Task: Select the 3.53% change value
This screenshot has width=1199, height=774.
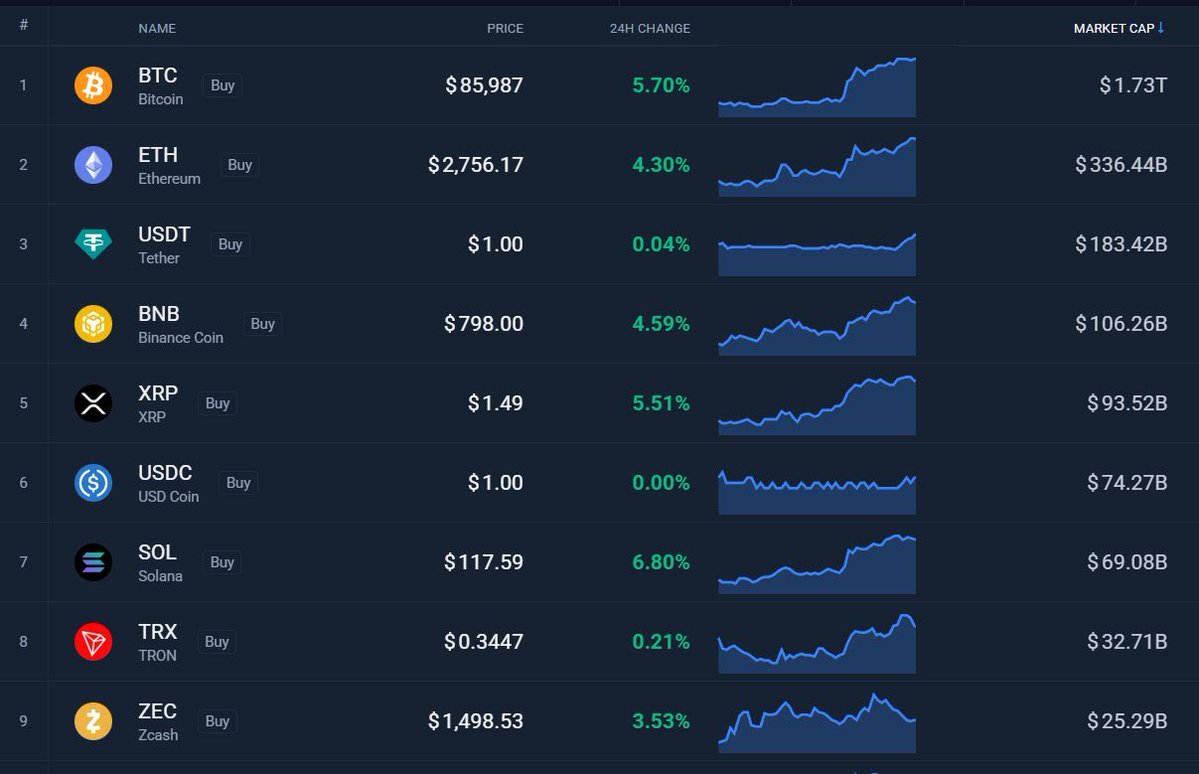Action: 661,721
